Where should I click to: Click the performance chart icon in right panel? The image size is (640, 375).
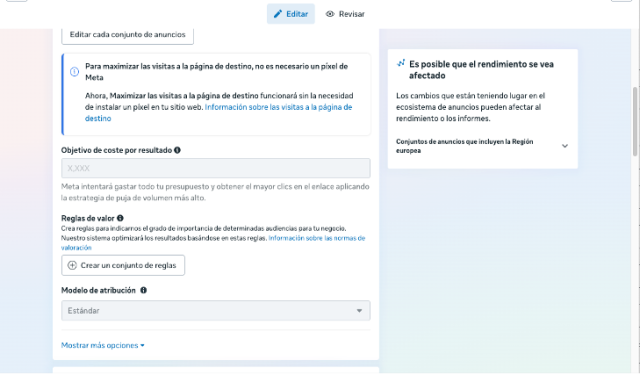coord(401,63)
